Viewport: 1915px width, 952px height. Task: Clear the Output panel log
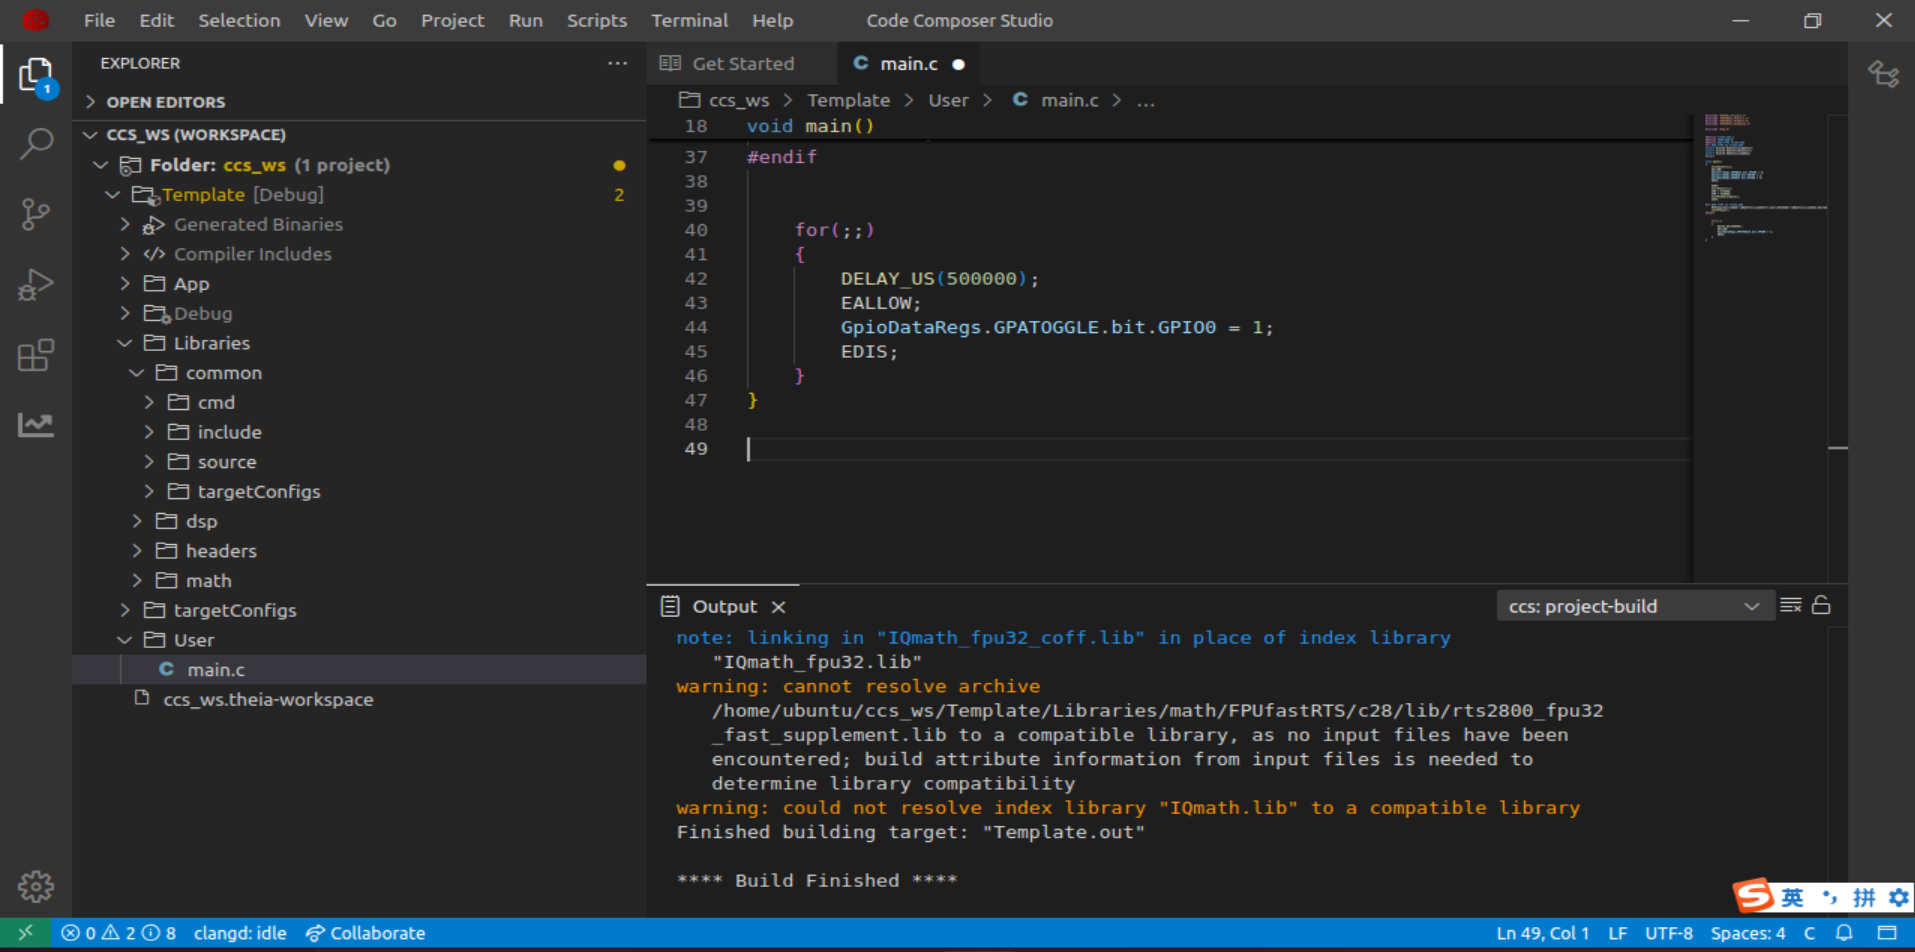[x=1790, y=605]
